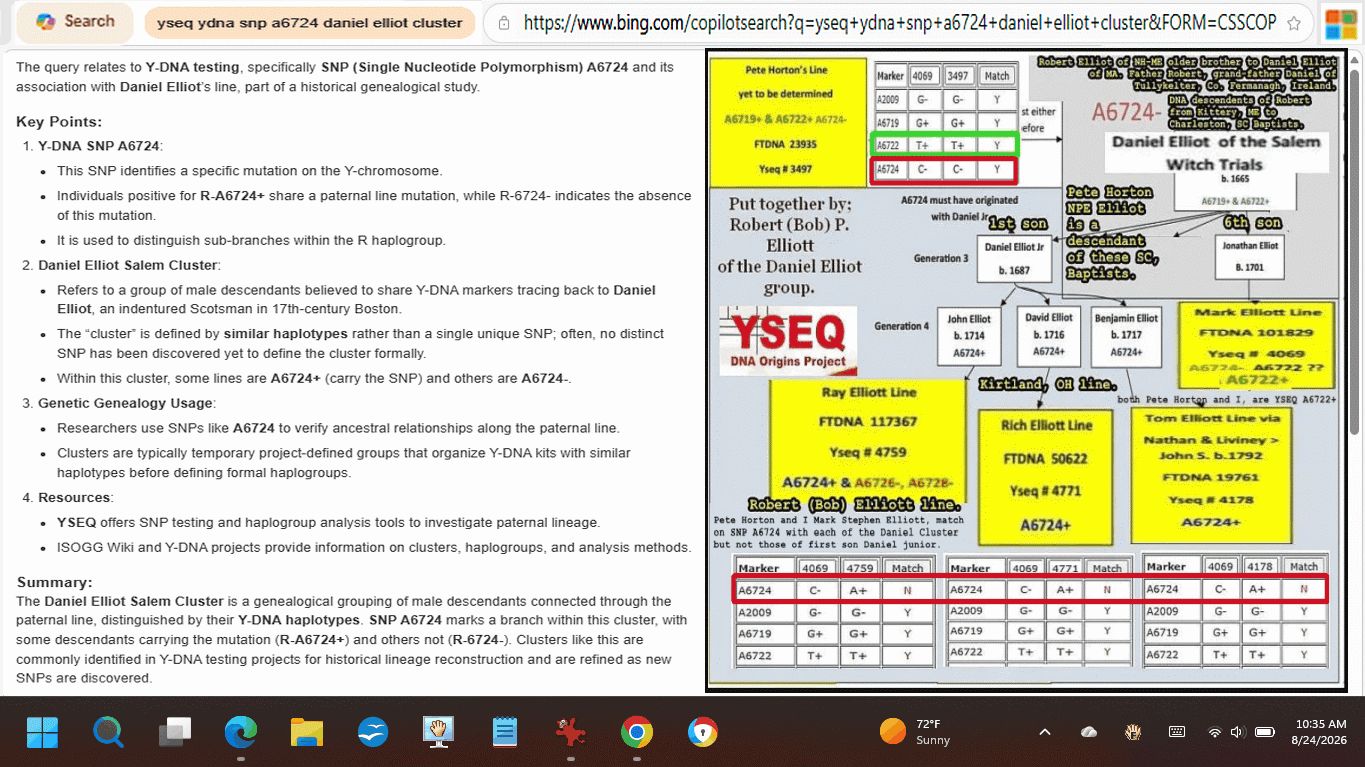Click the hand icon in system tray
Viewport: 1365px width, 767px height.
1133,732
